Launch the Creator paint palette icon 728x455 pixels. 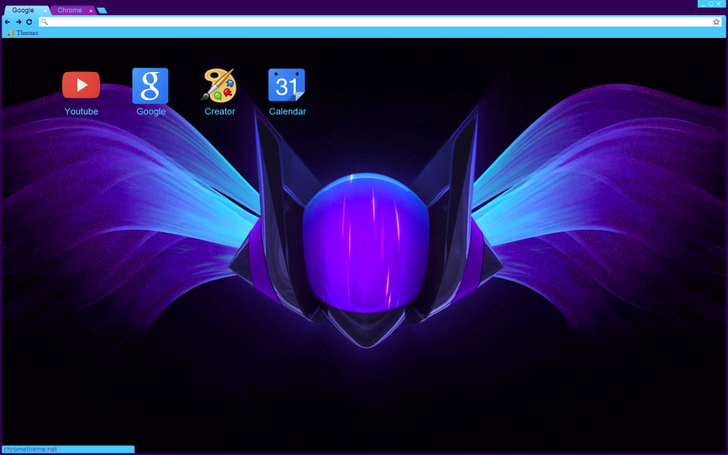pos(219,85)
